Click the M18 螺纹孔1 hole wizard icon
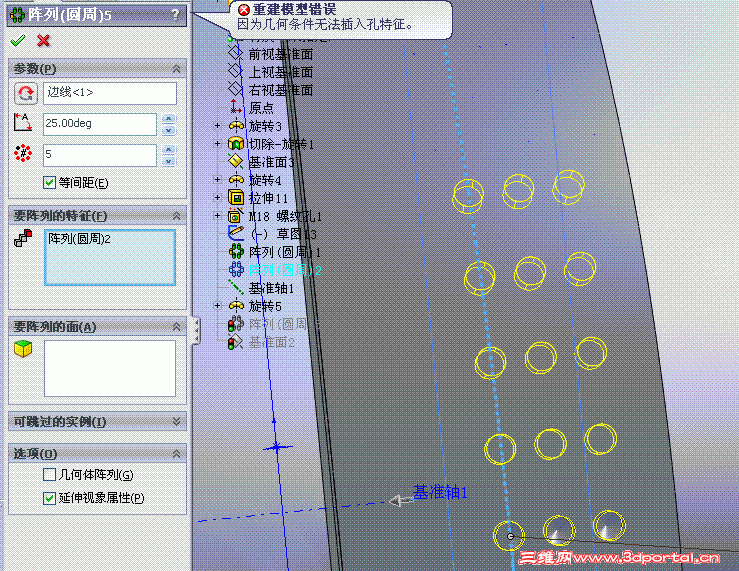Screen dimensions: 739x571 (236, 215)
